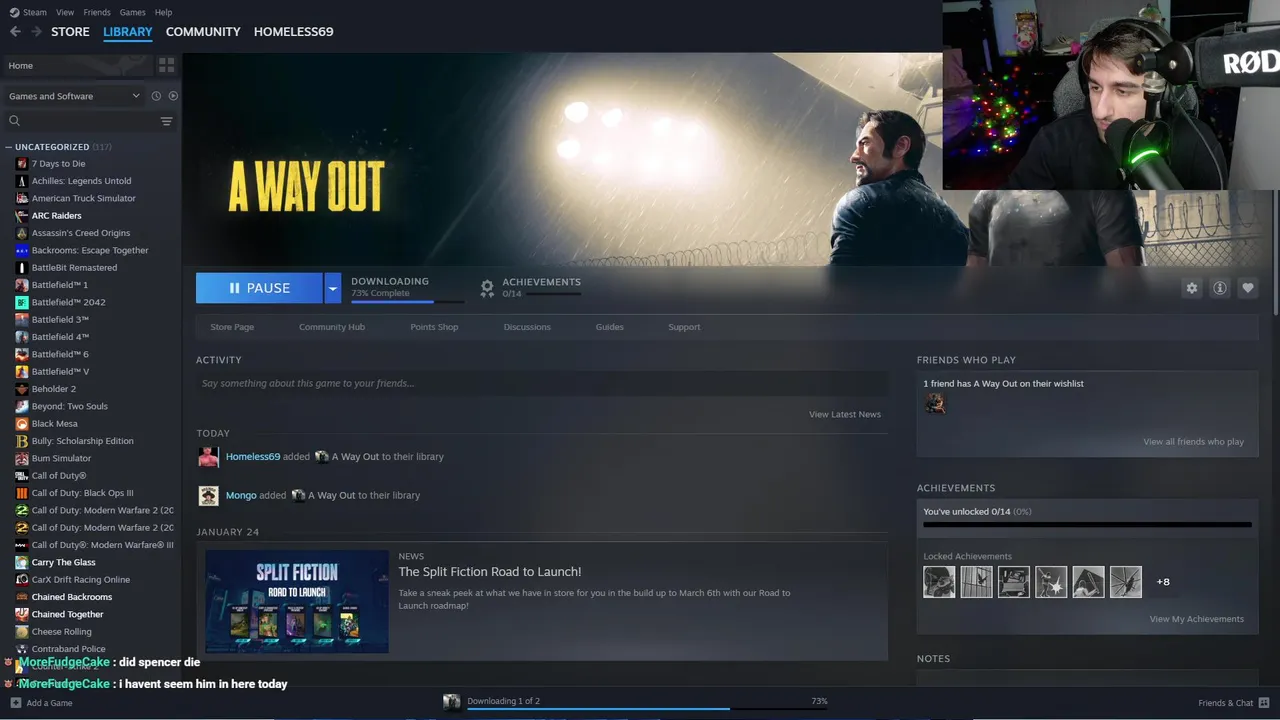Click View all friends who play
Viewport: 1280px width, 720px height.
point(1194,442)
